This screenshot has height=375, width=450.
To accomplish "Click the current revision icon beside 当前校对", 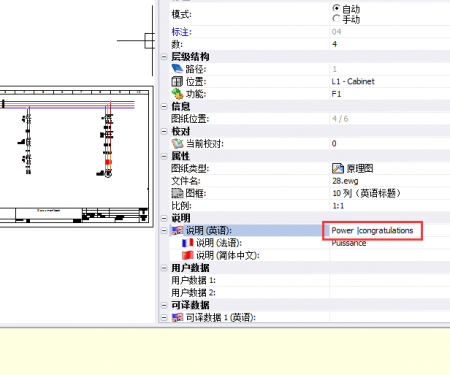I will coord(177,144).
